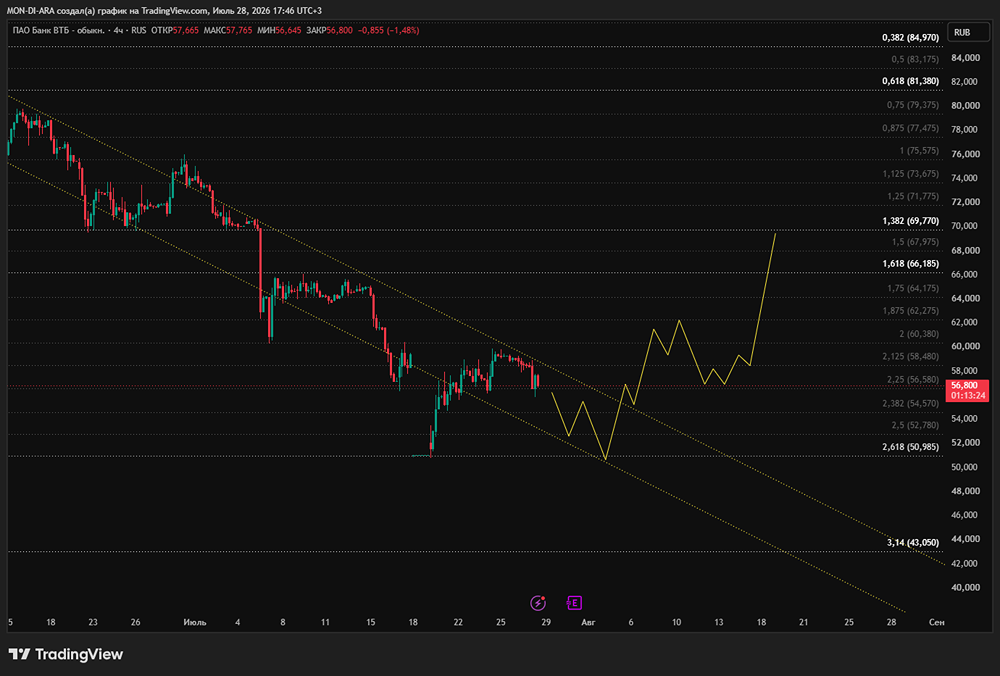Click the purple lightning dividend event icon
The image size is (1000, 676).
538,603
